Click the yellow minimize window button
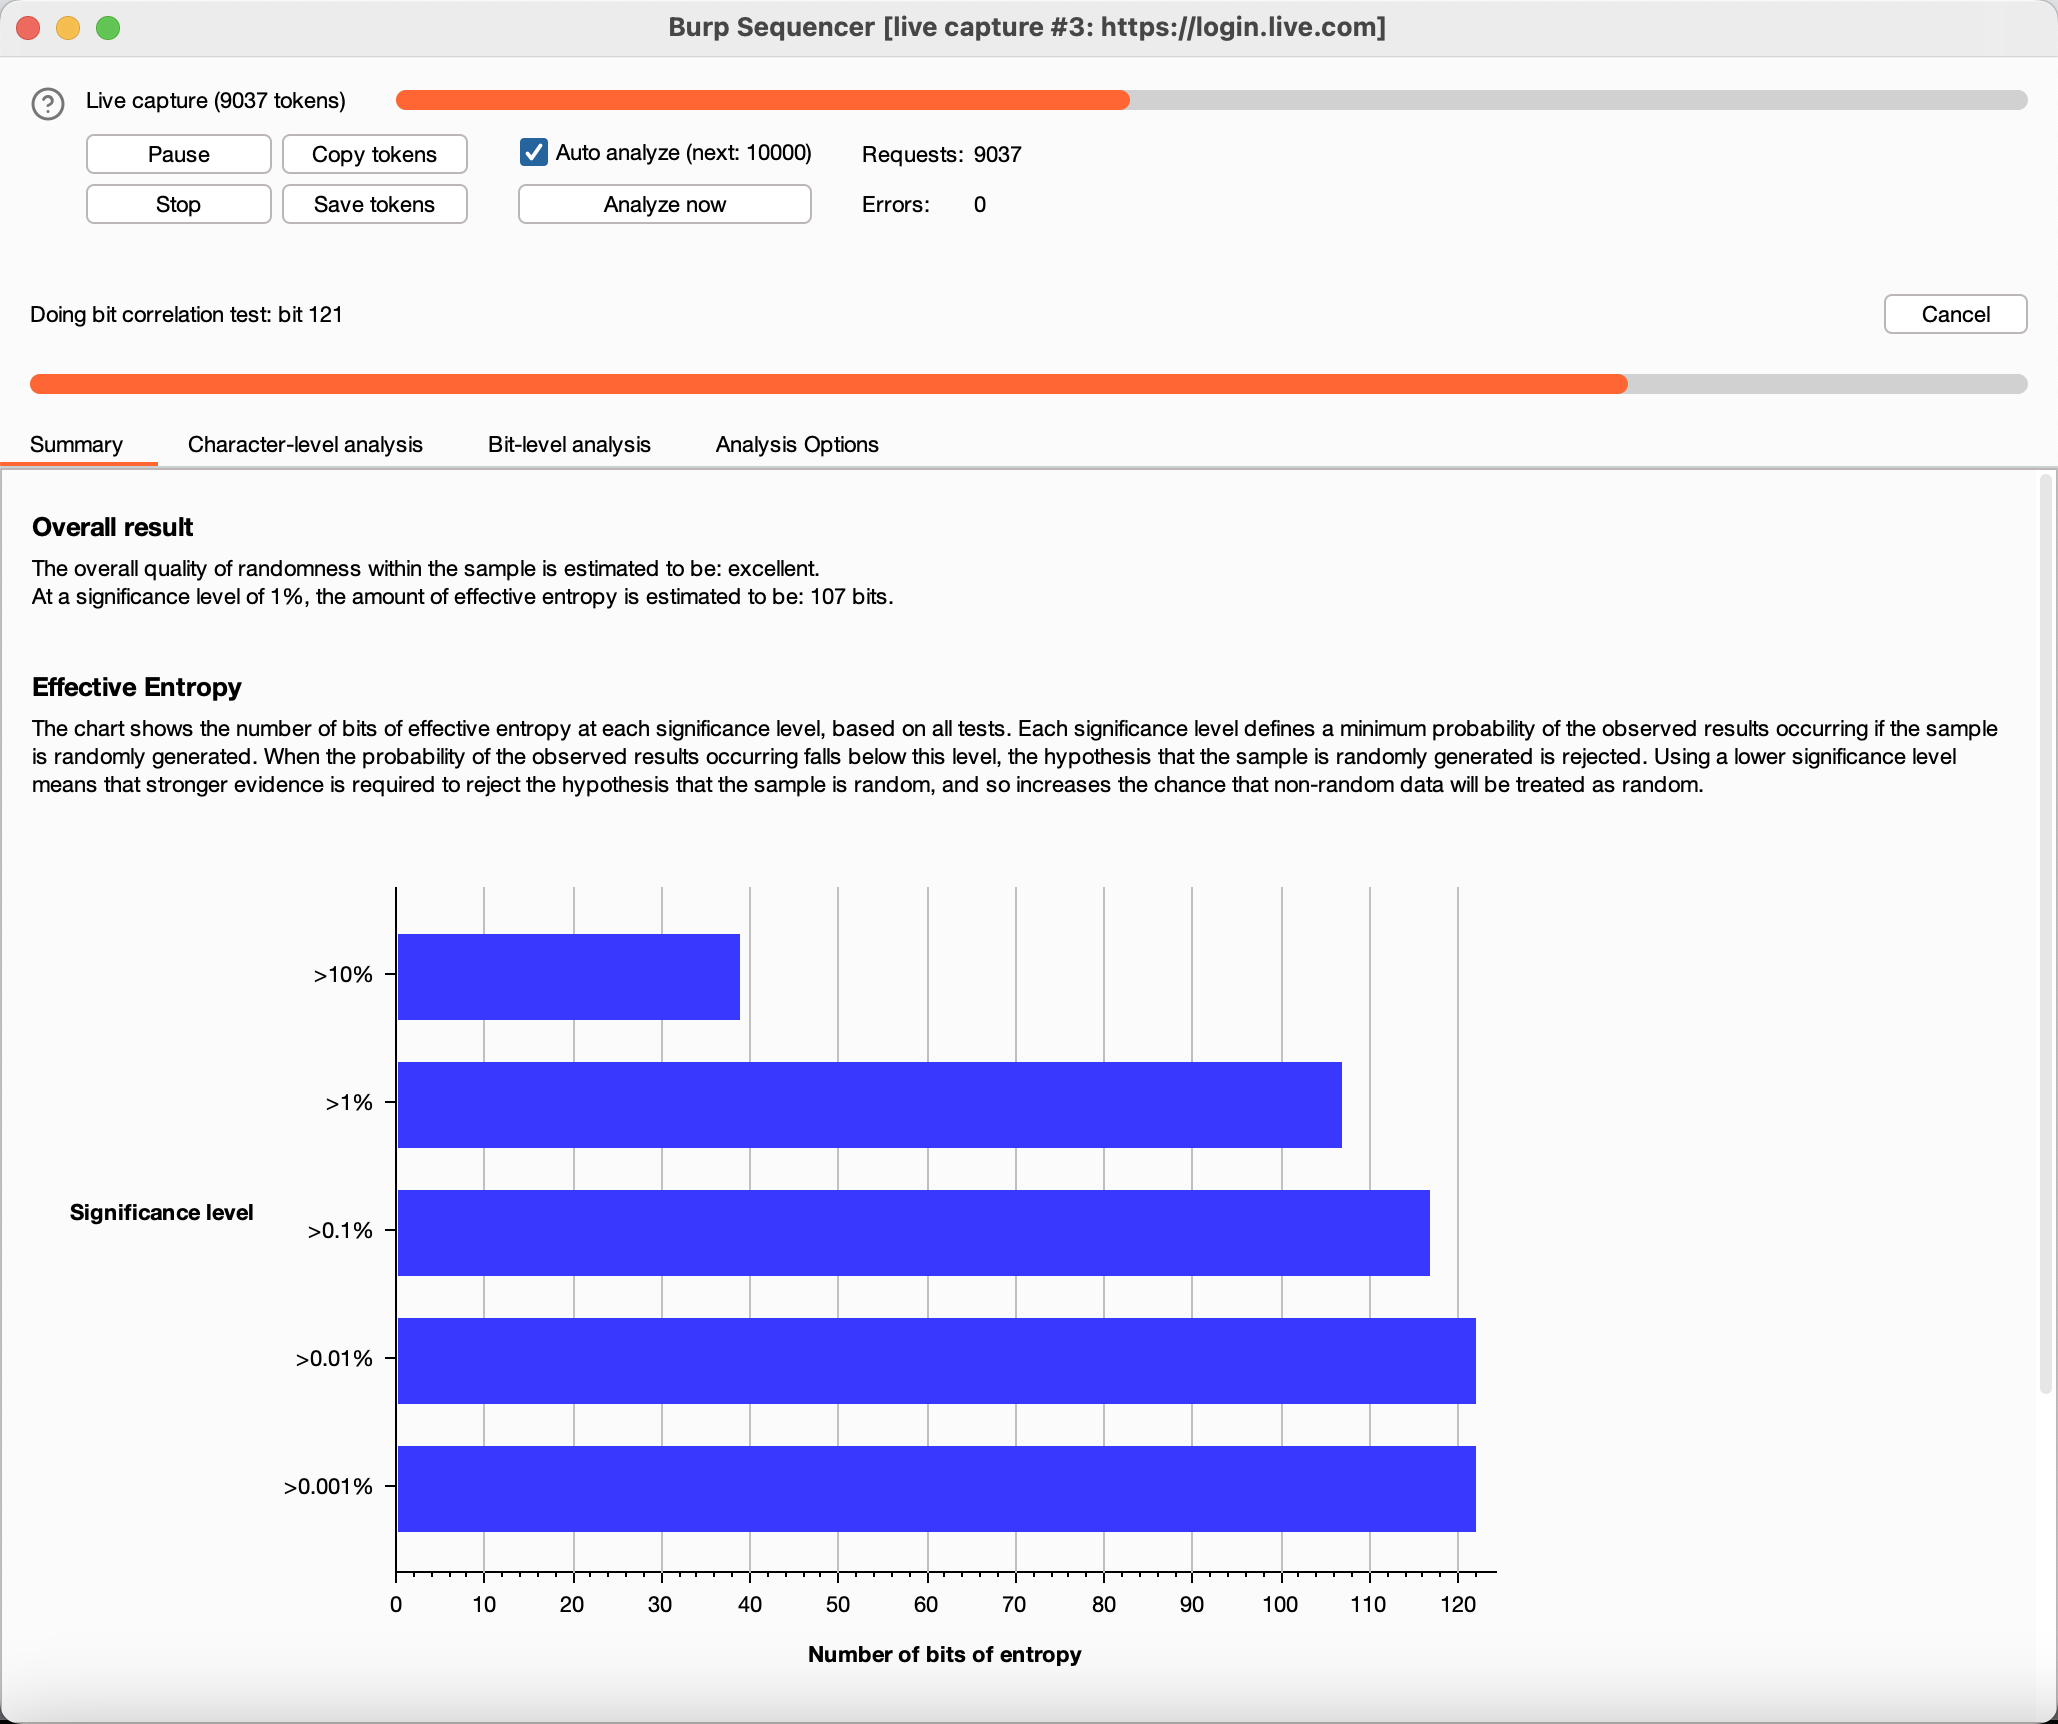Viewport: 2058px width, 1724px height. pyautogui.click(x=68, y=28)
